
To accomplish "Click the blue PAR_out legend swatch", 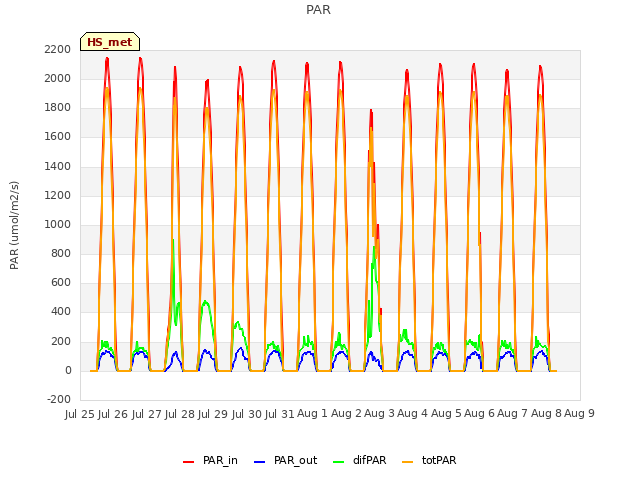I will (259, 462).
